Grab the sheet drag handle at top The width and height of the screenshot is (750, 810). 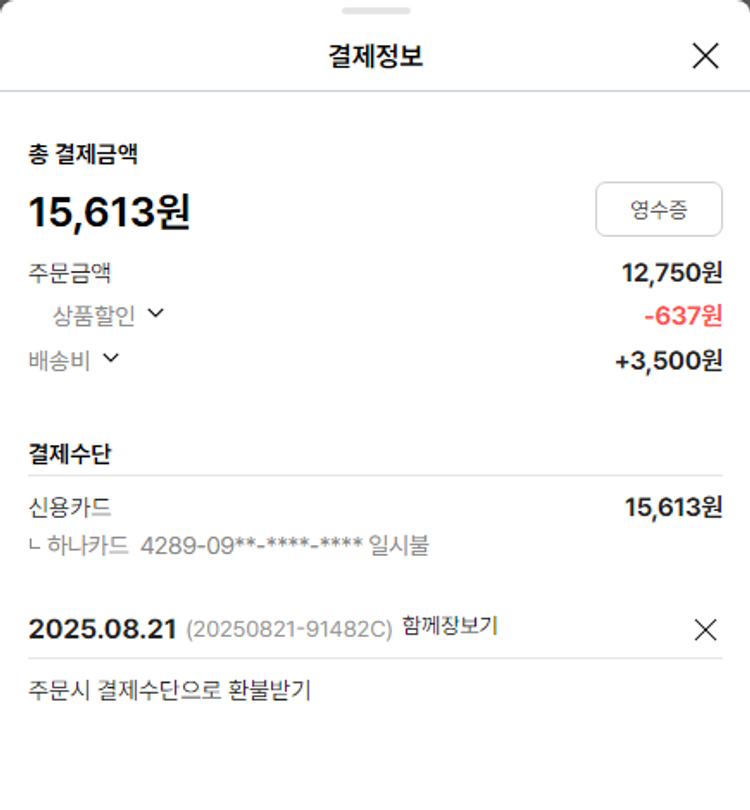pyautogui.click(x=375, y=11)
